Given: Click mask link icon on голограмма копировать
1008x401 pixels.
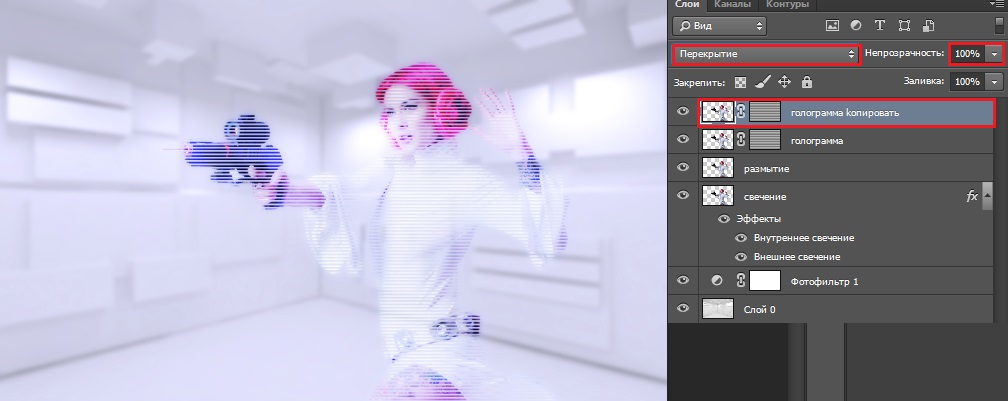Looking at the screenshot, I should [741, 112].
